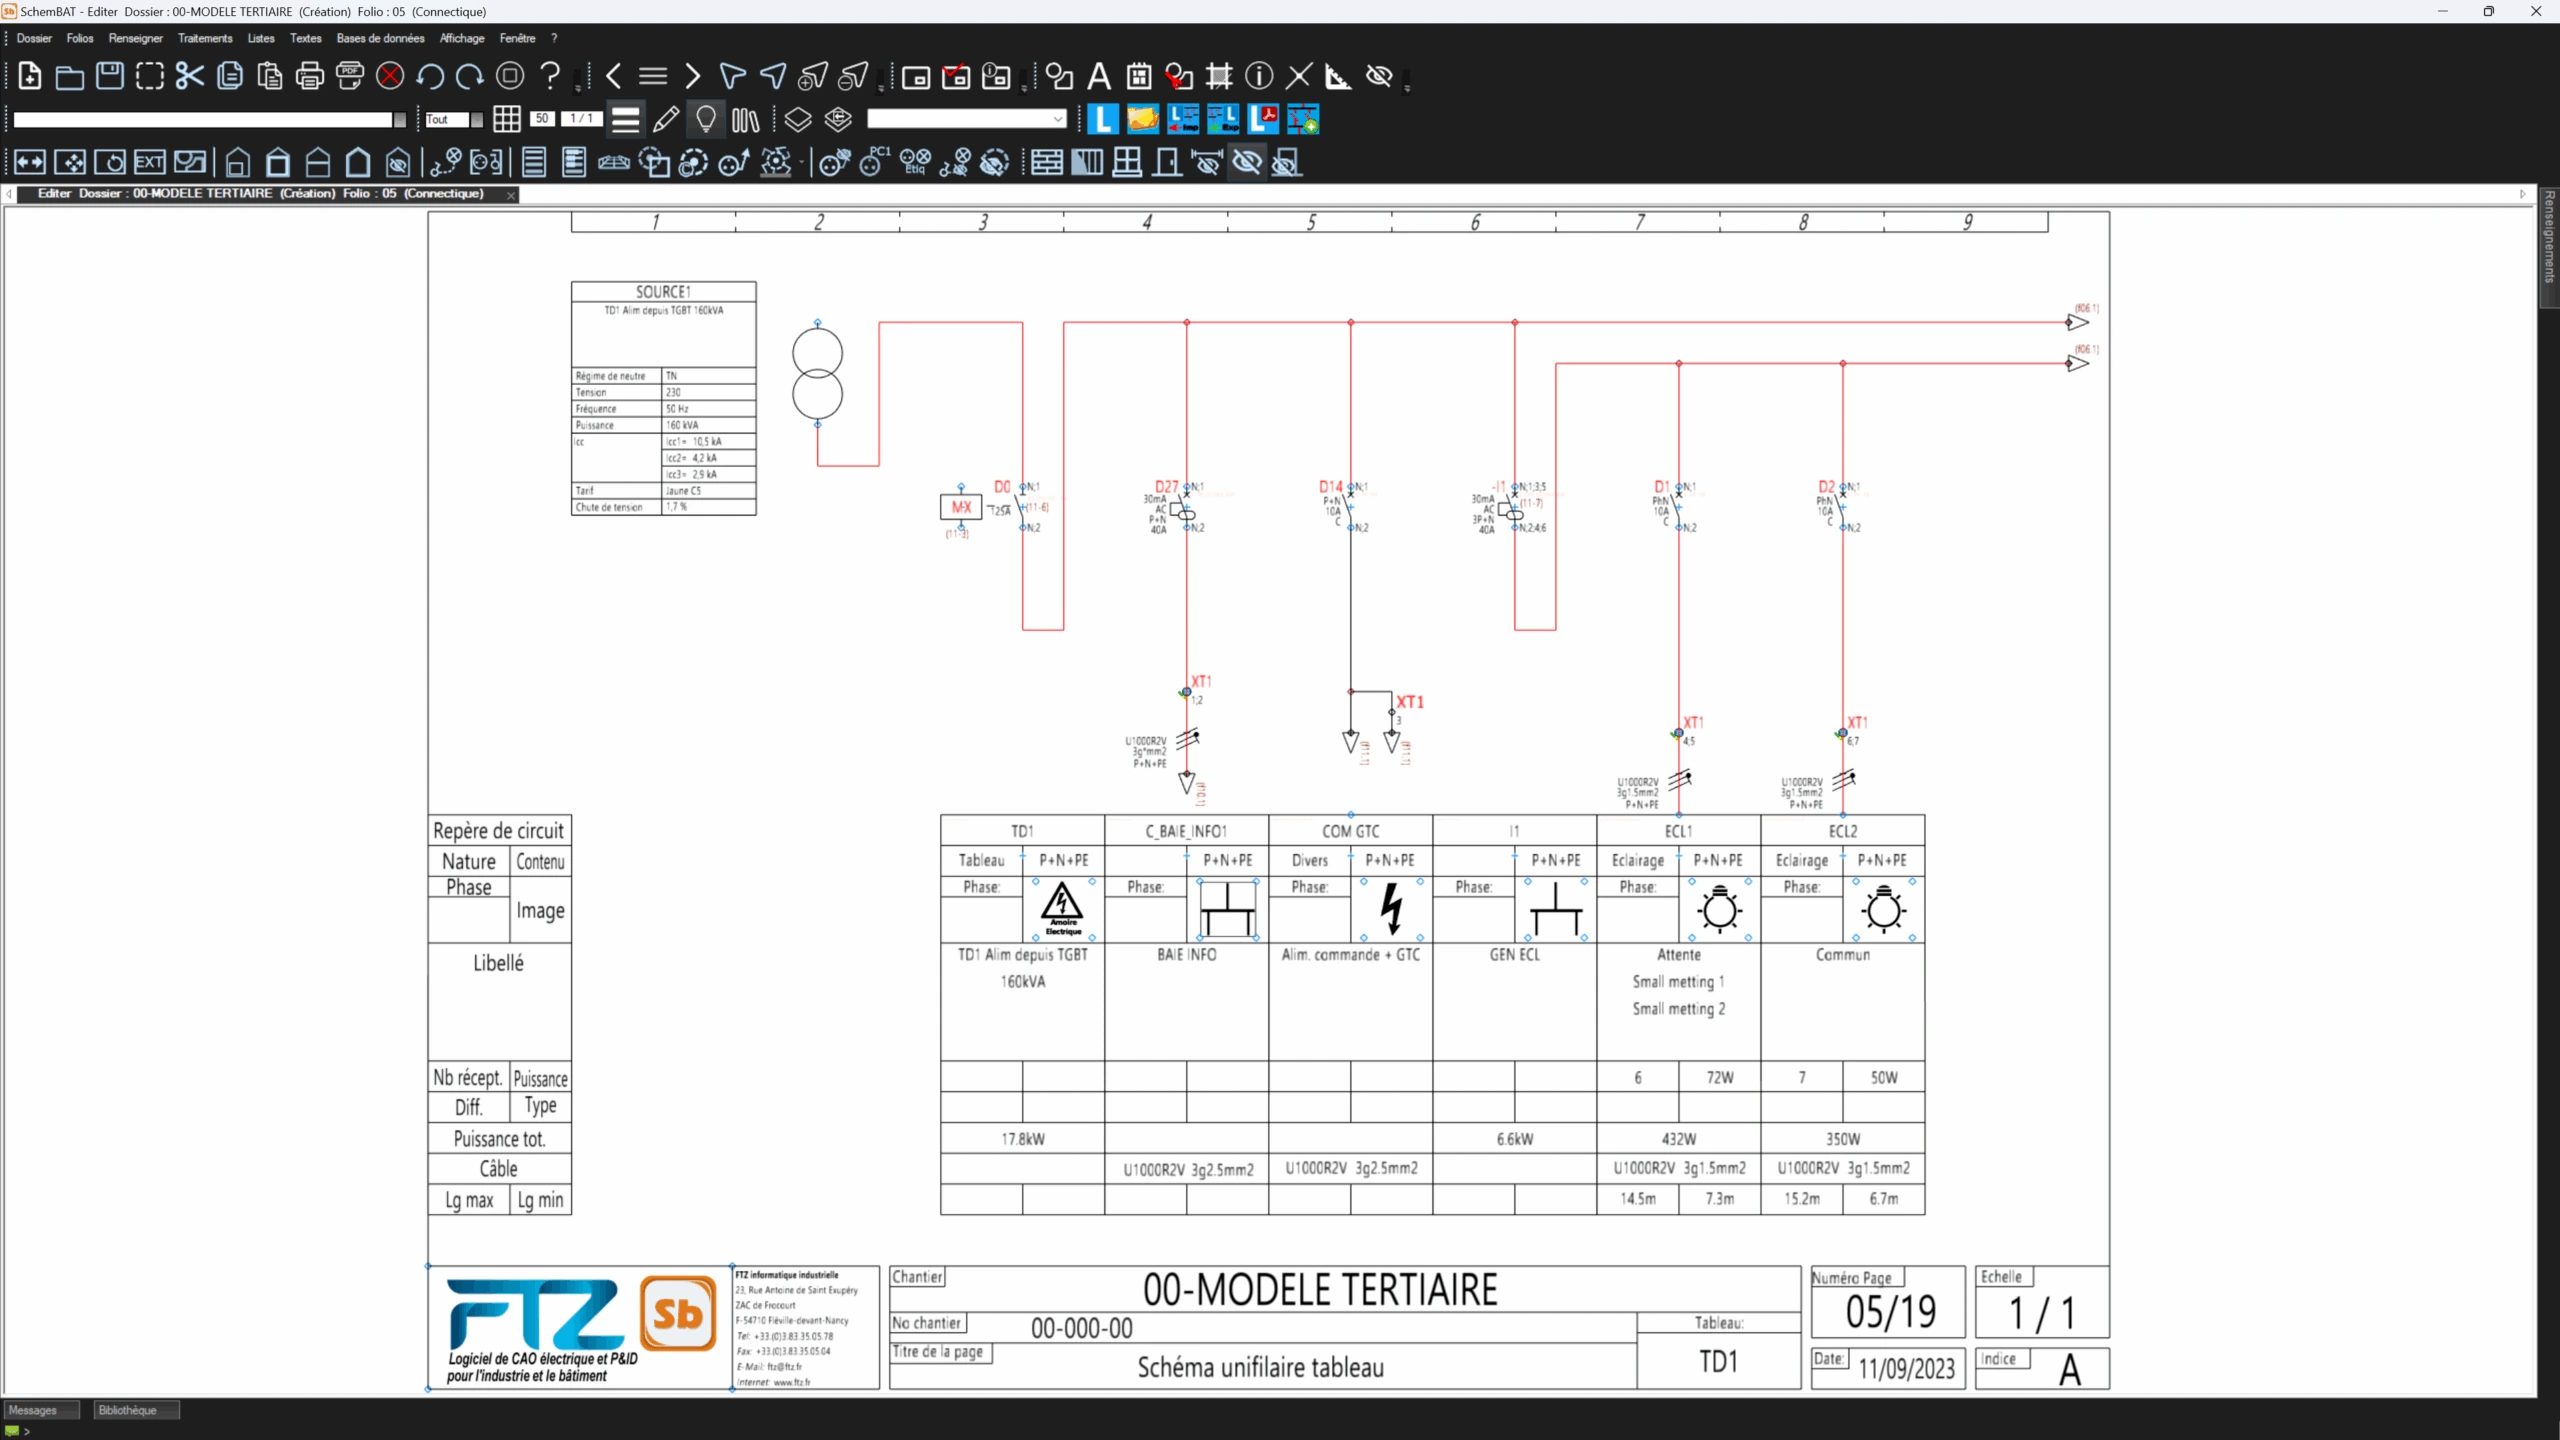This screenshot has height=1440, width=2560.
Task: Click the pencil edit icon
Action: pyautogui.click(x=666, y=120)
